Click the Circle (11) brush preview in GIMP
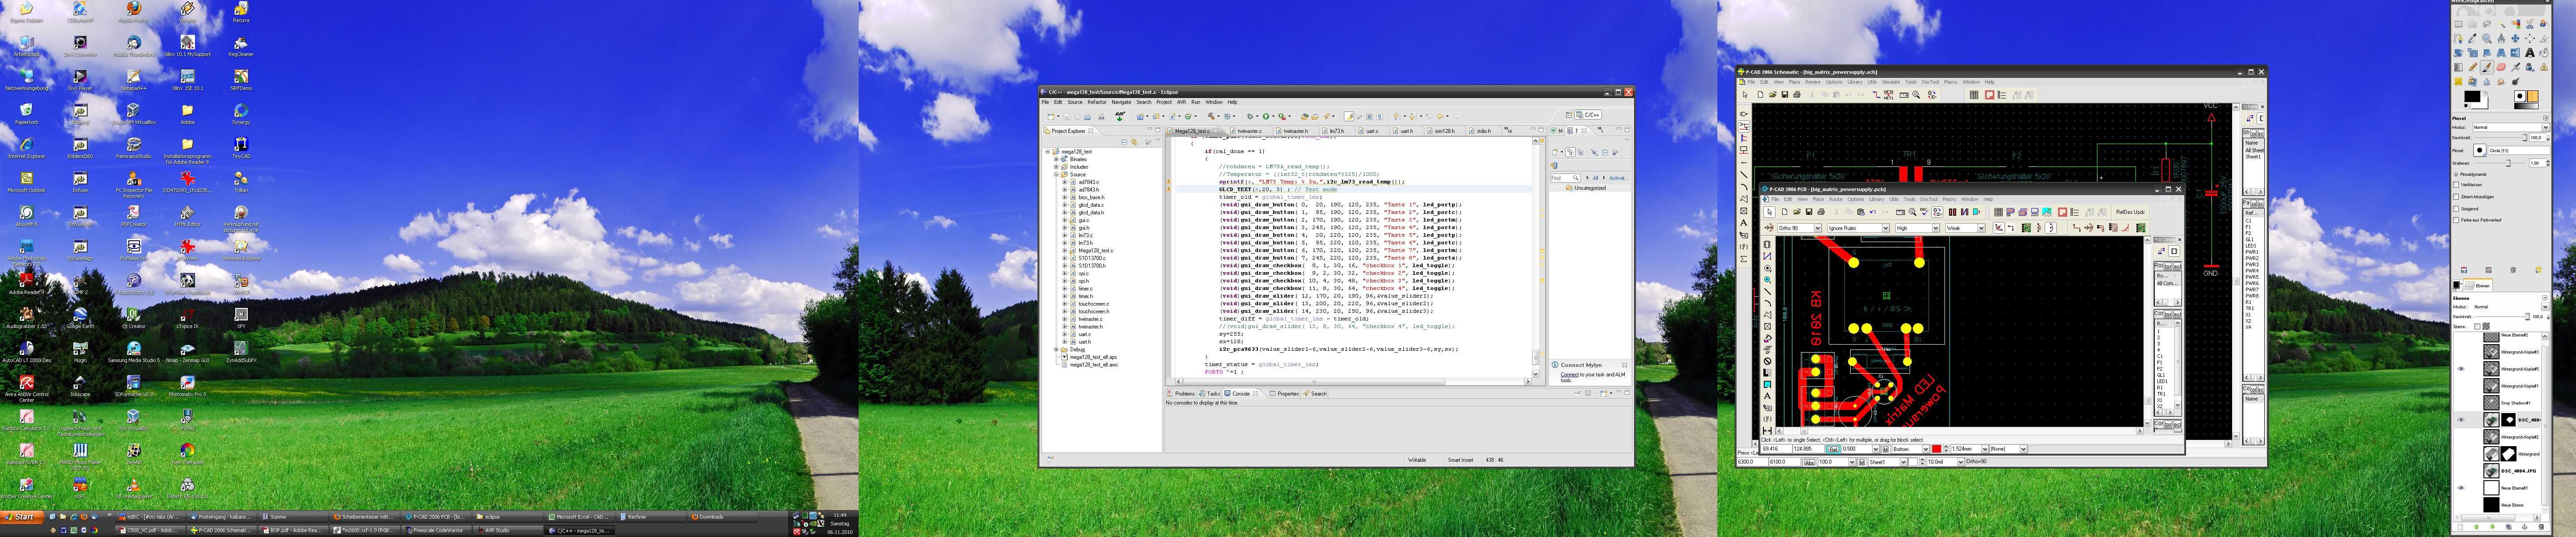 [2480, 150]
